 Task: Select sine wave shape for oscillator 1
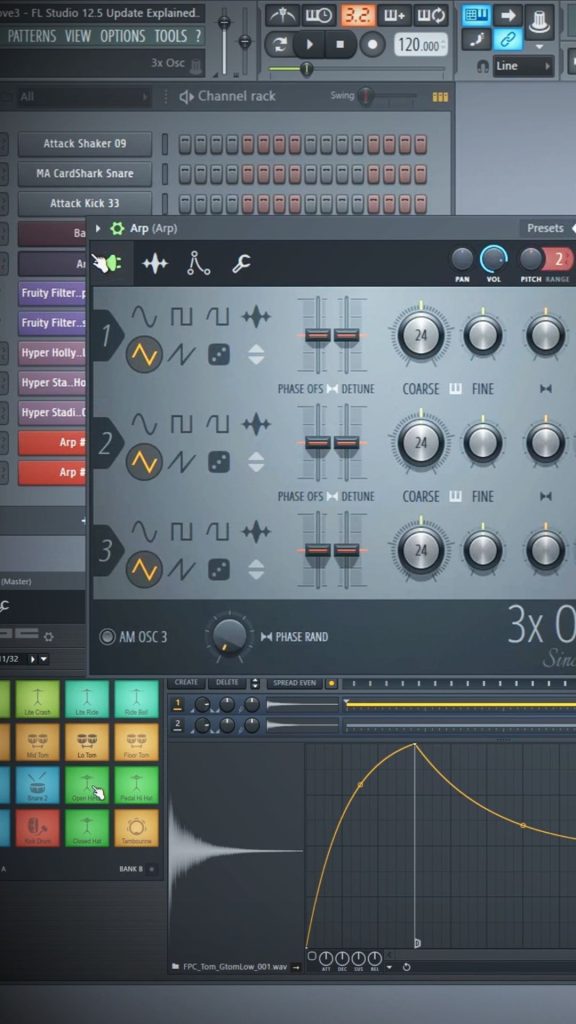[x=144, y=317]
